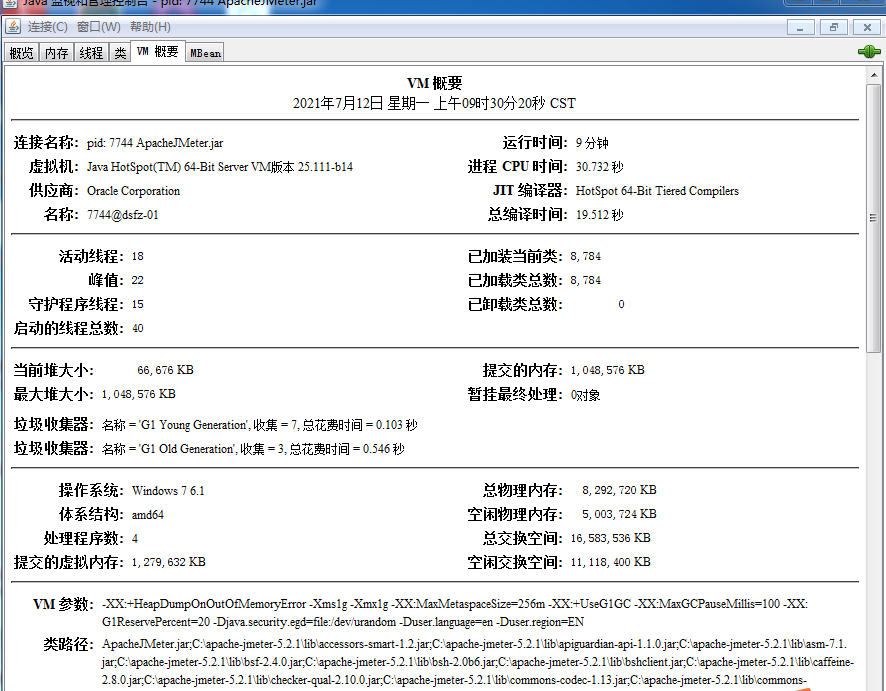Click unloaded classes value 0
This screenshot has height=691, width=886.
(x=621, y=304)
